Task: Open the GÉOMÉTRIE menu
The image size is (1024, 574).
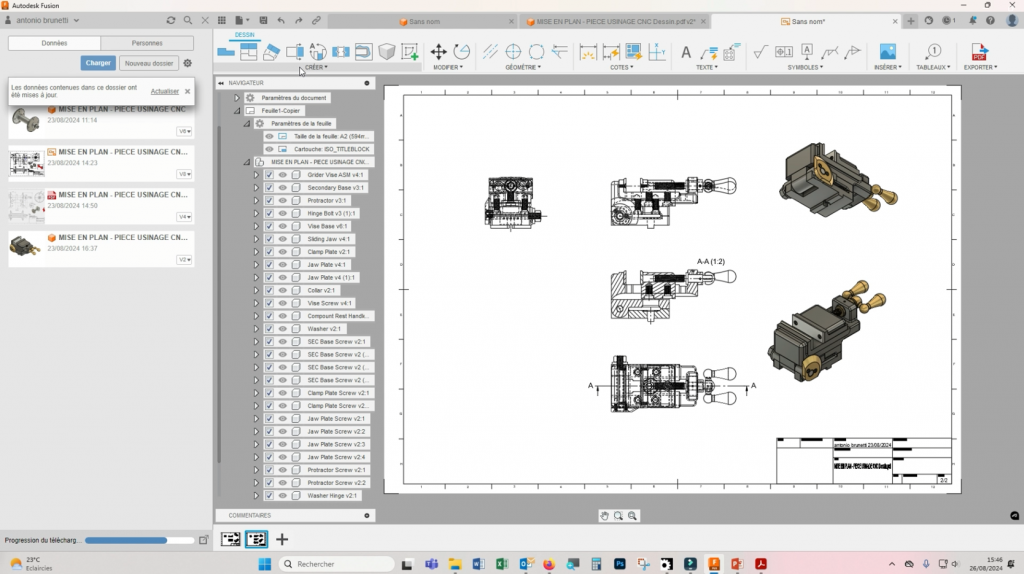Action: point(523,67)
